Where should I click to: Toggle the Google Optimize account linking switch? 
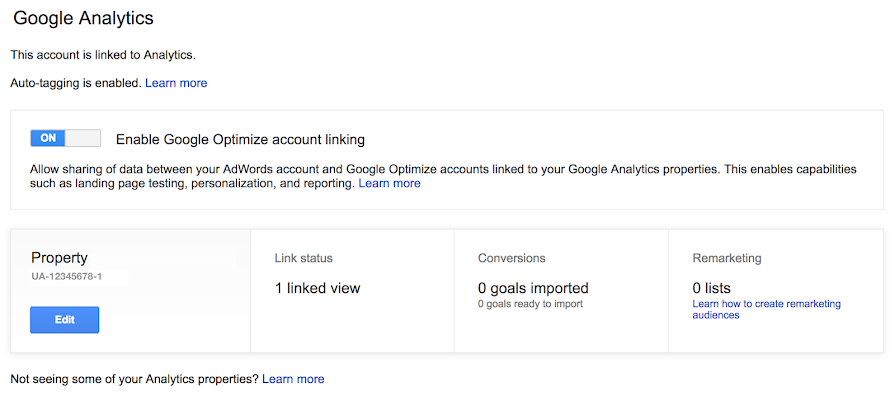tap(65, 138)
